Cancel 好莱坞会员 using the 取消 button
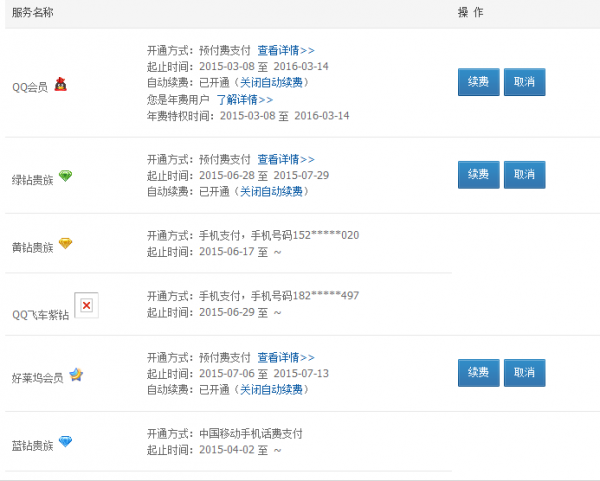Screen dimensions: 600x481 tap(525, 373)
